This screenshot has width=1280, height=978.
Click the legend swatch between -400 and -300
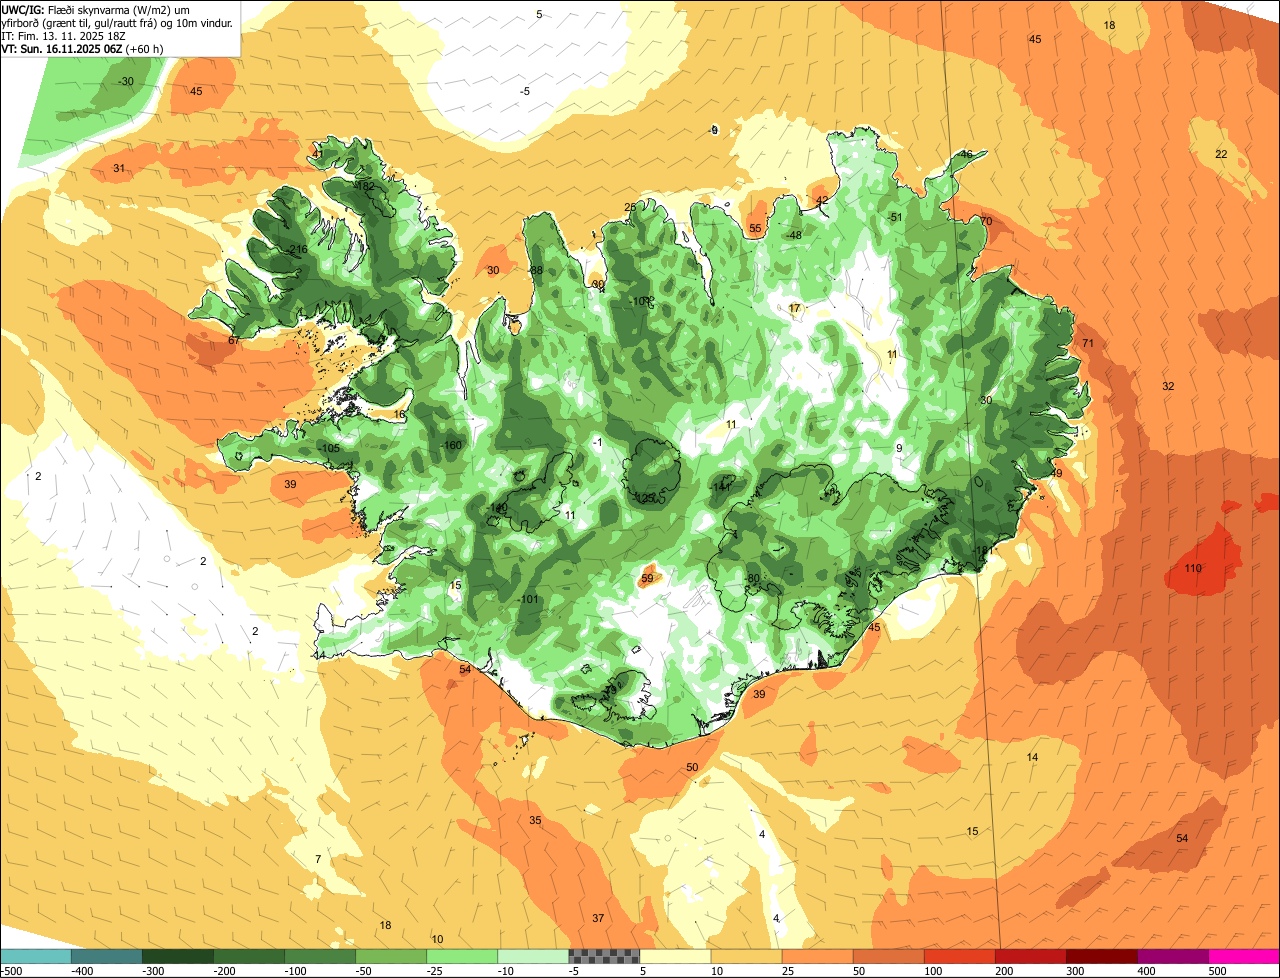coord(107,956)
